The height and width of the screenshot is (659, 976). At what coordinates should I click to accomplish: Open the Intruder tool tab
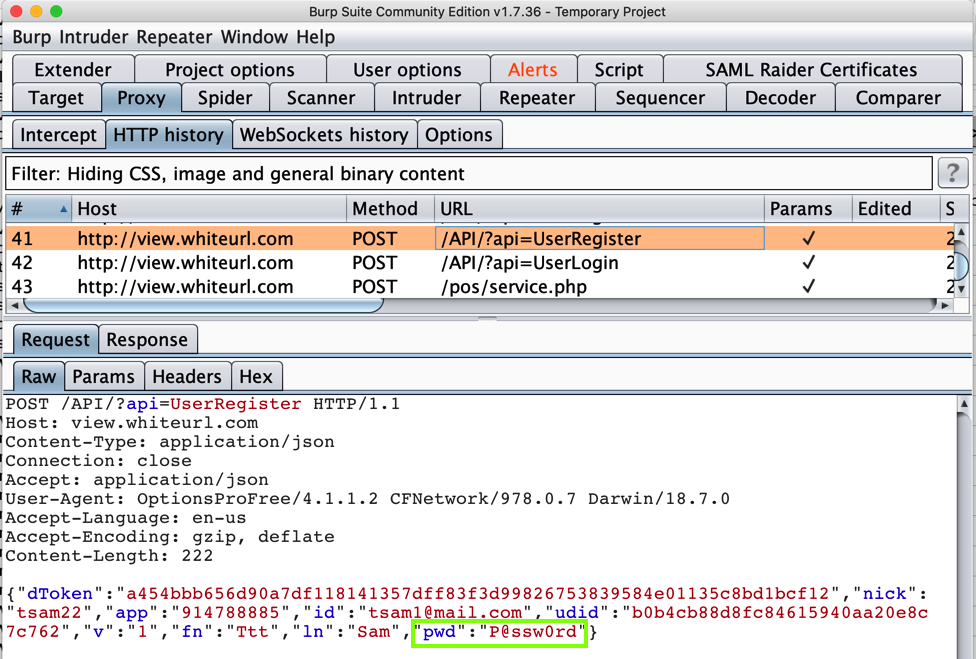426,98
